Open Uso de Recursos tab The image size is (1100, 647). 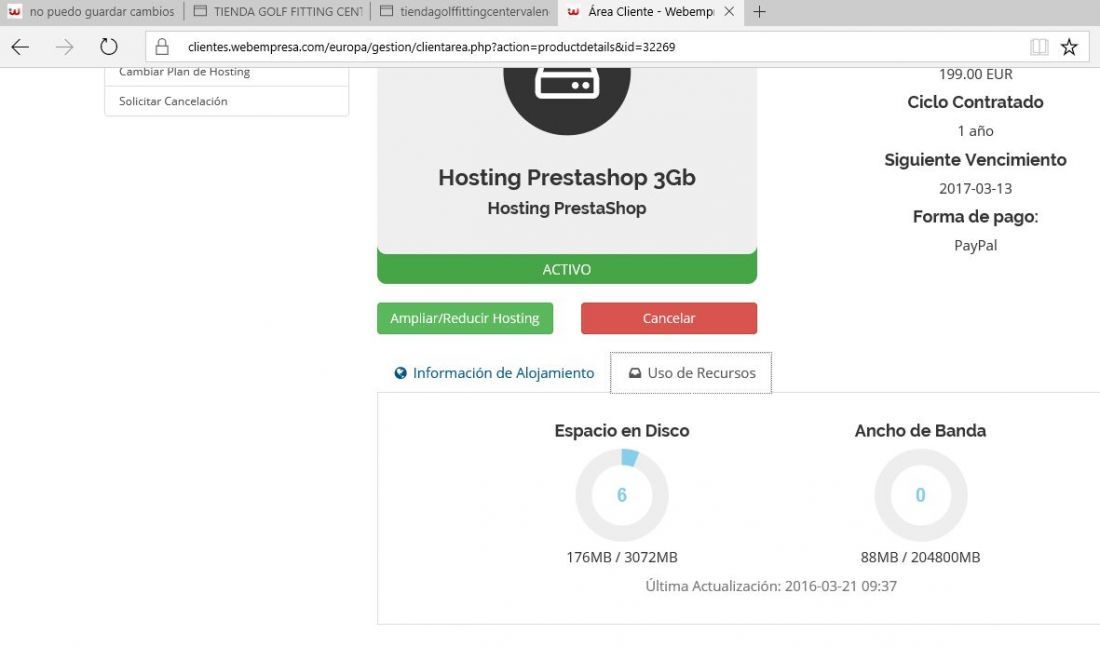(691, 373)
